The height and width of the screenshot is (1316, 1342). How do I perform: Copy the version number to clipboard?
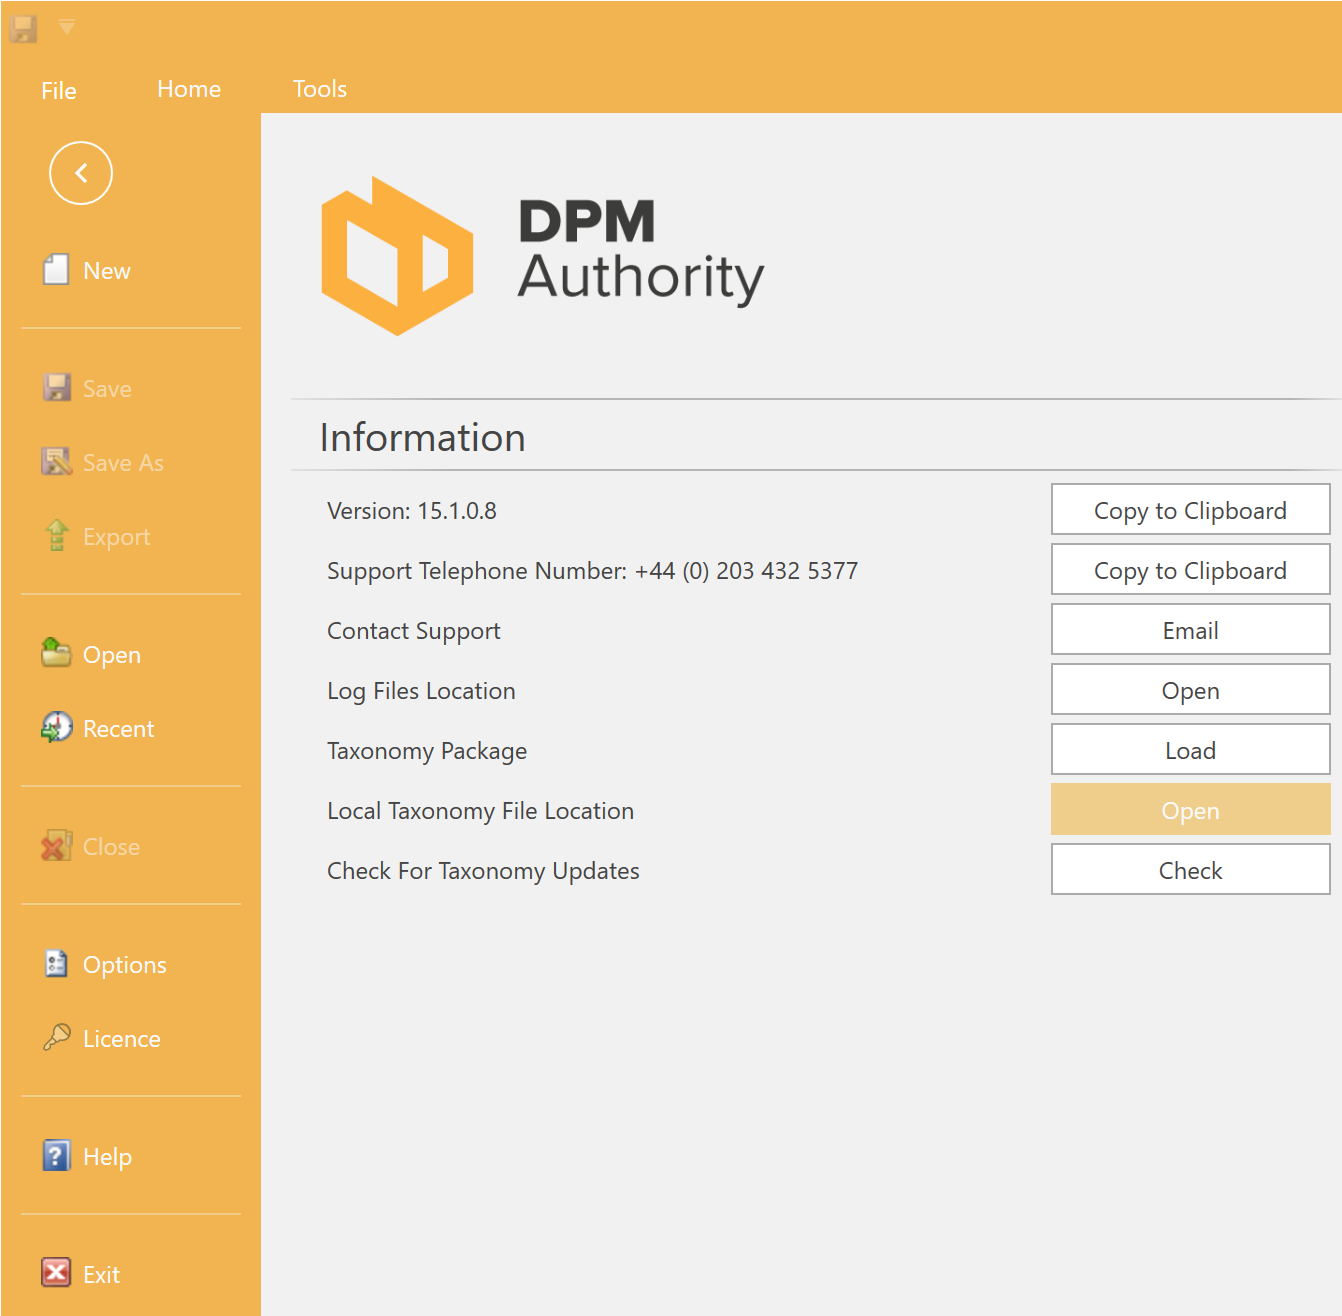click(x=1190, y=510)
